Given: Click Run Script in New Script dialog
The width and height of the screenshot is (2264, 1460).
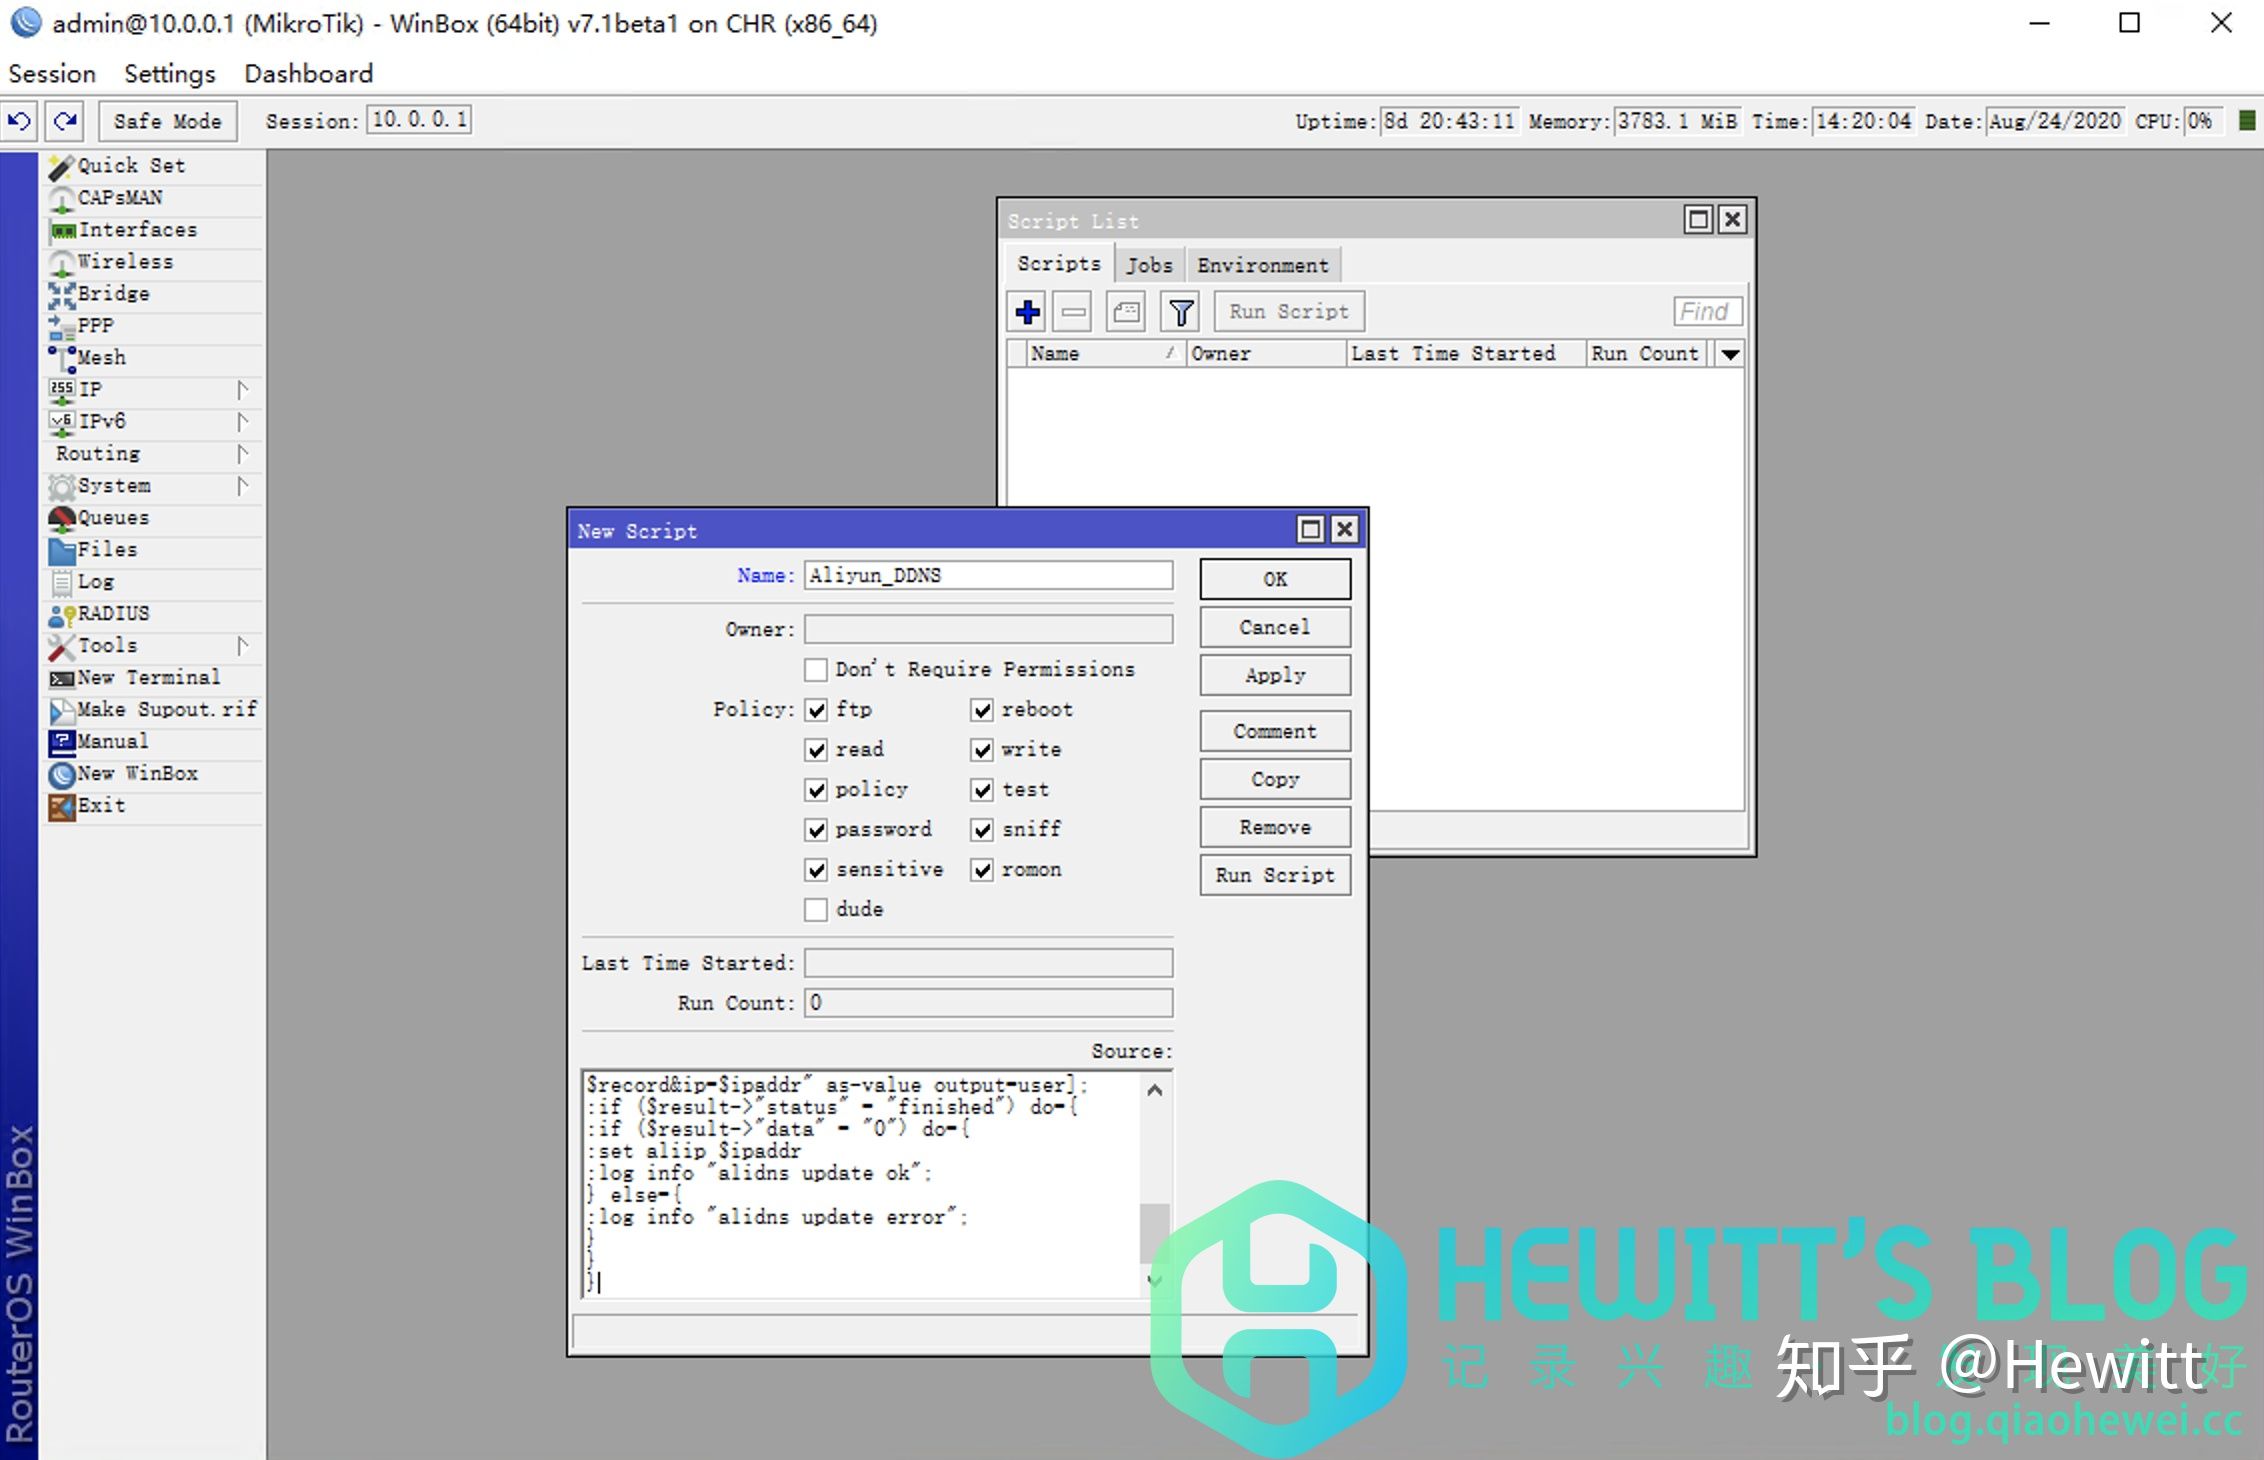Looking at the screenshot, I should [1275, 875].
